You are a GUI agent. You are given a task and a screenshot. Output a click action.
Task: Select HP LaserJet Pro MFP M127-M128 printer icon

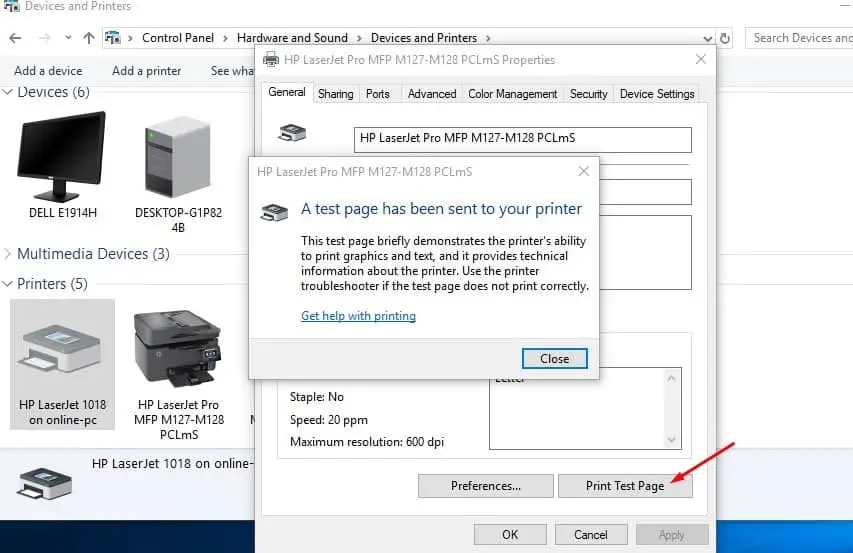pyautogui.click(x=178, y=349)
